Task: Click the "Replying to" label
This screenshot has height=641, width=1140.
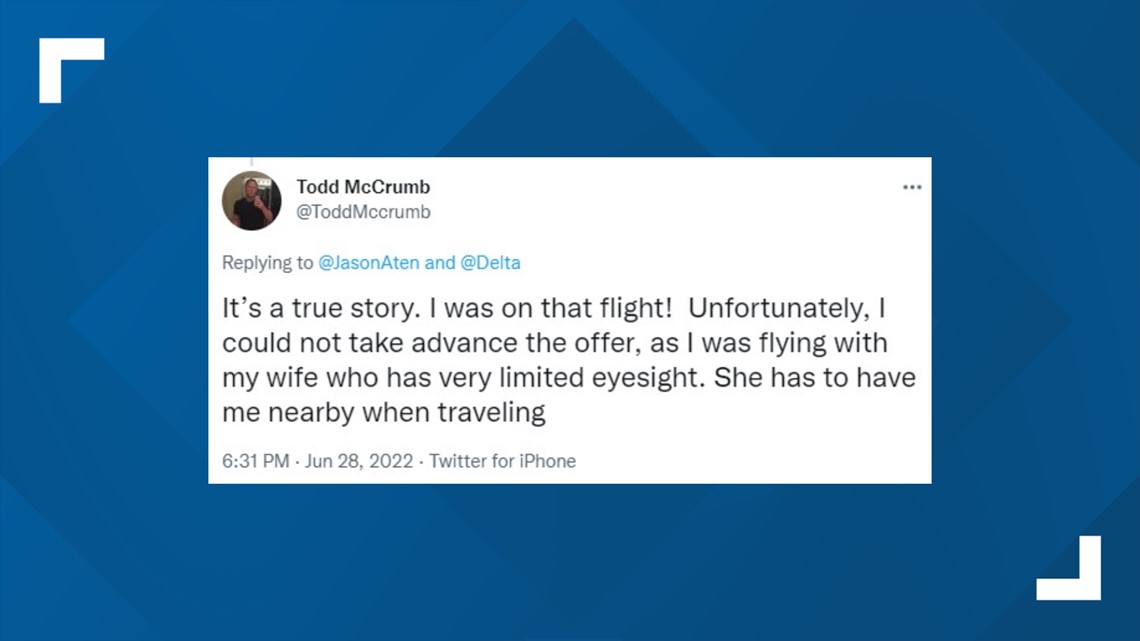Action: click(x=268, y=262)
